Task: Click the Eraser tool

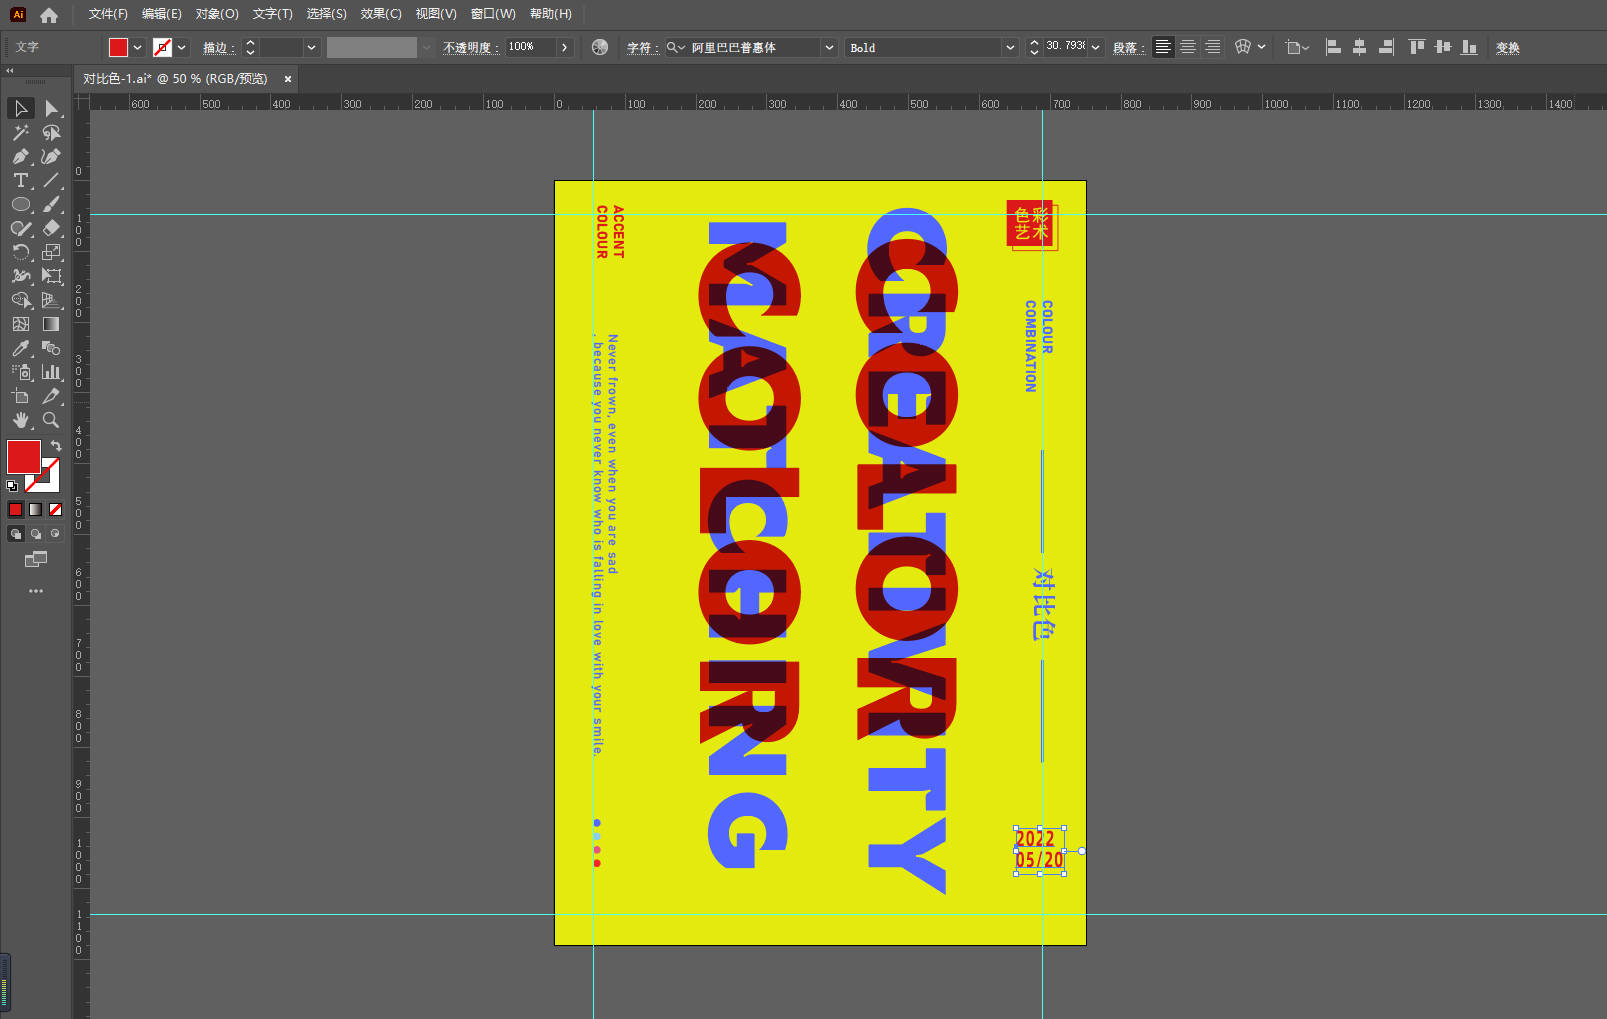Action: pyautogui.click(x=51, y=228)
